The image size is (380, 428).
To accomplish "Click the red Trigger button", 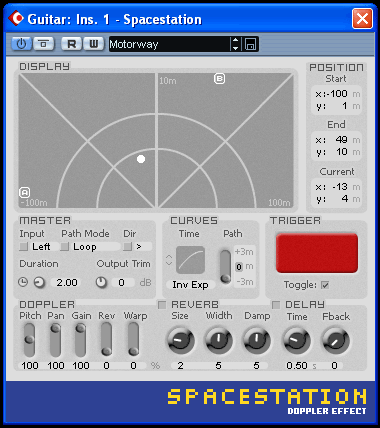I will tap(317, 253).
